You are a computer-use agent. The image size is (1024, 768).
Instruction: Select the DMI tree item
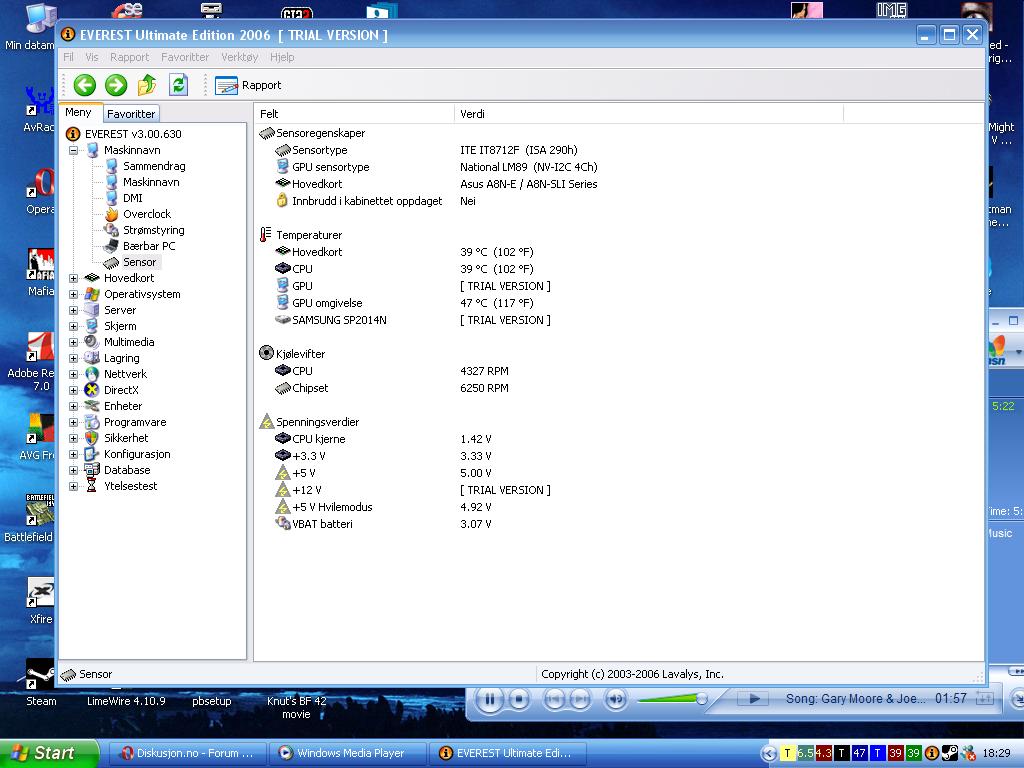coord(133,198)
